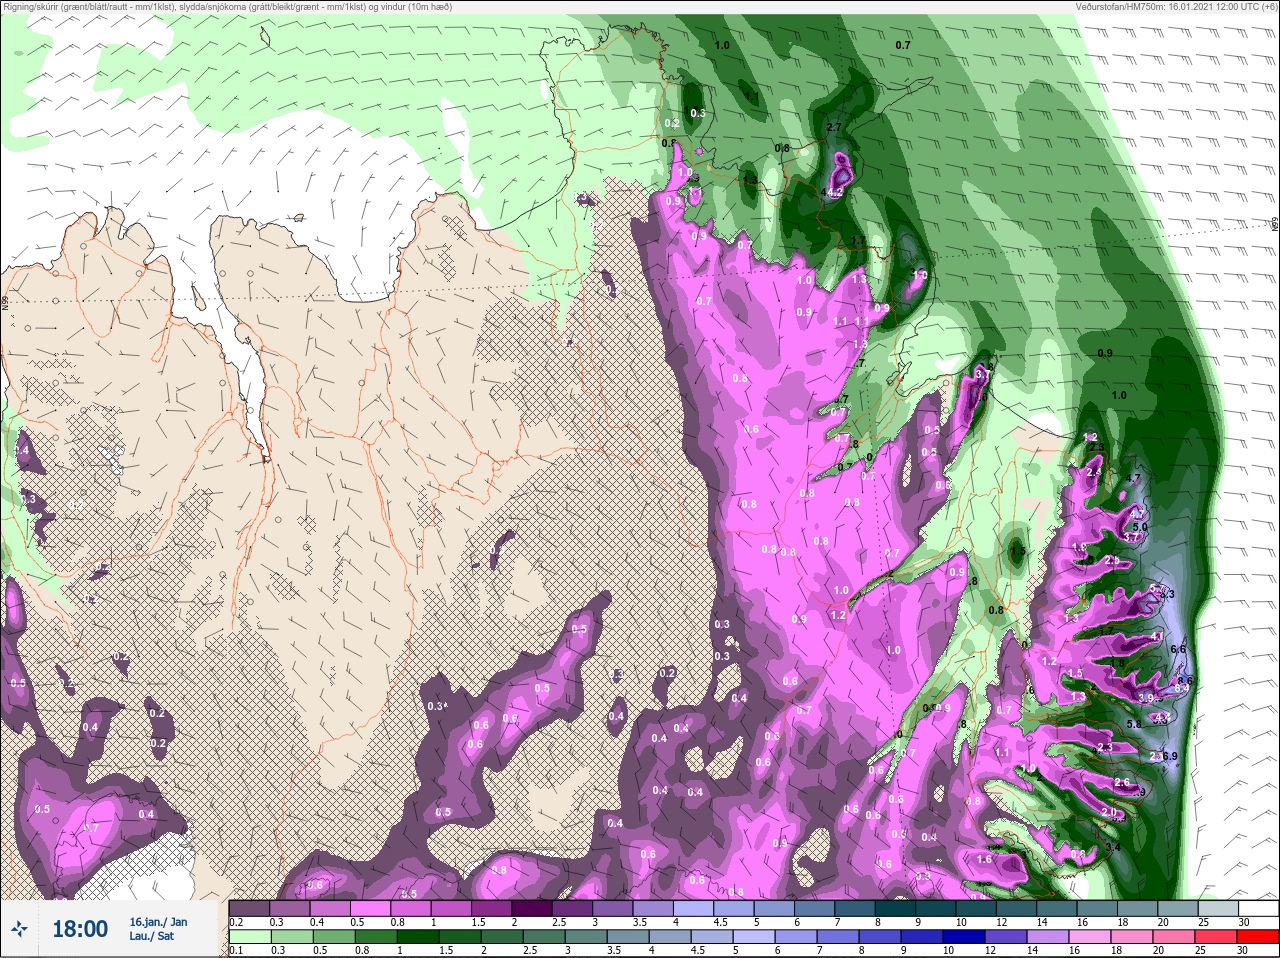The height and width of the screenshot is (958, 1280).
Task: Click the 8.6 precipitation value on the map
Action: click(x=1186, y=680)
